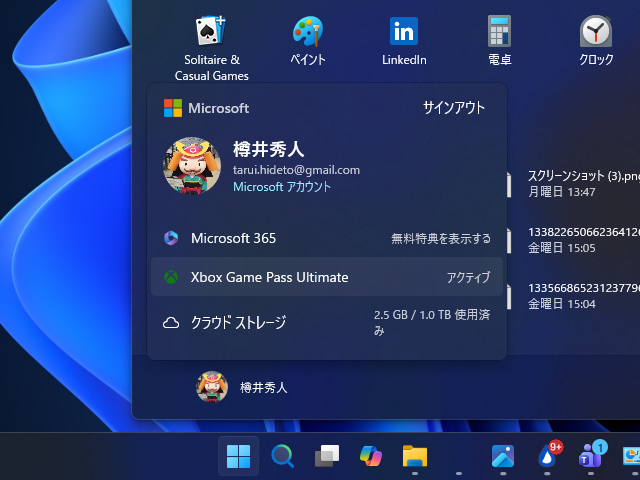640x480 pixels.
Task: Open File Explorer from the taskbar
Action: pos(415,456)
